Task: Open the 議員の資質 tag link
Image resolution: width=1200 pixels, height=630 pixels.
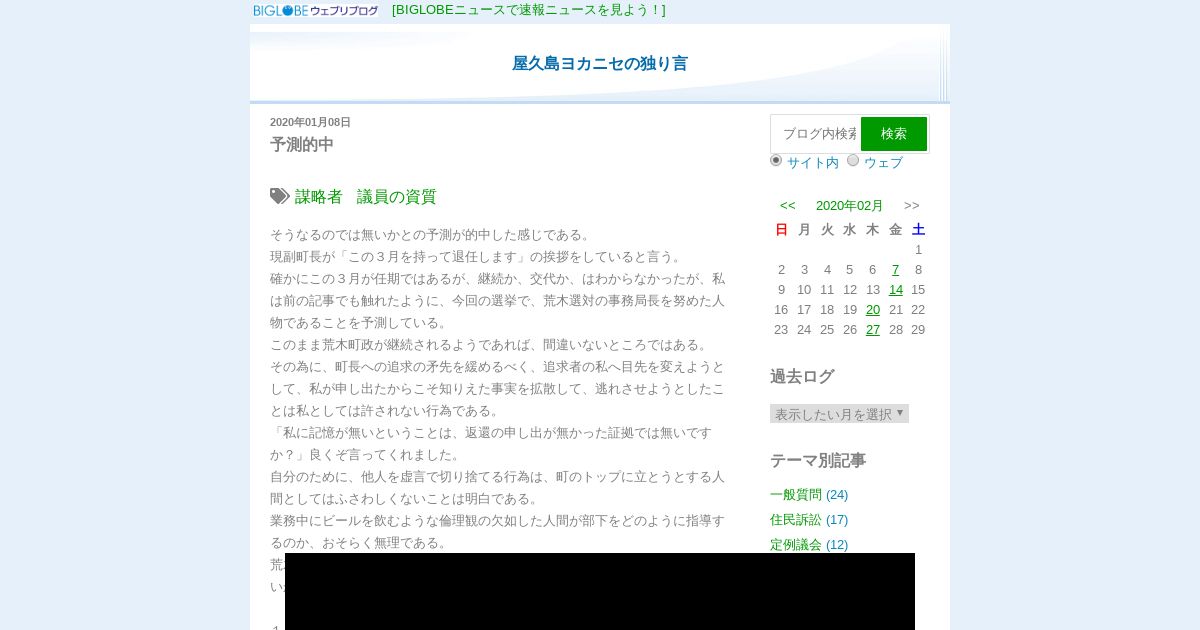Action: point(397,197)
